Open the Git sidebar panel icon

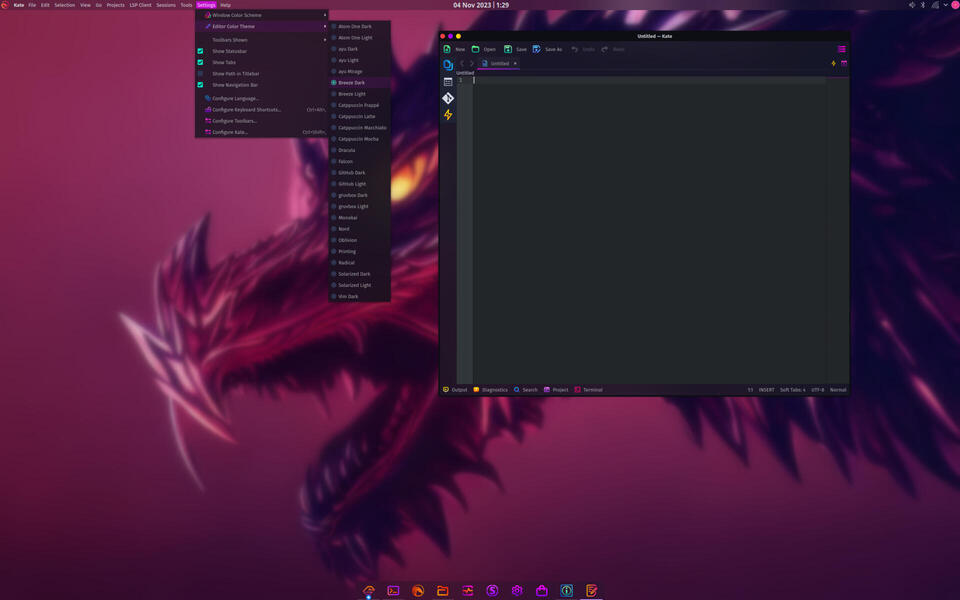click(x=448, y=98)
